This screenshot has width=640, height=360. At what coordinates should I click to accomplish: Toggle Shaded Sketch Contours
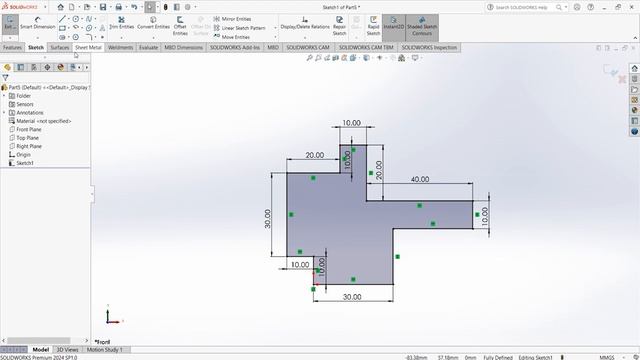[x=422, y=27]
